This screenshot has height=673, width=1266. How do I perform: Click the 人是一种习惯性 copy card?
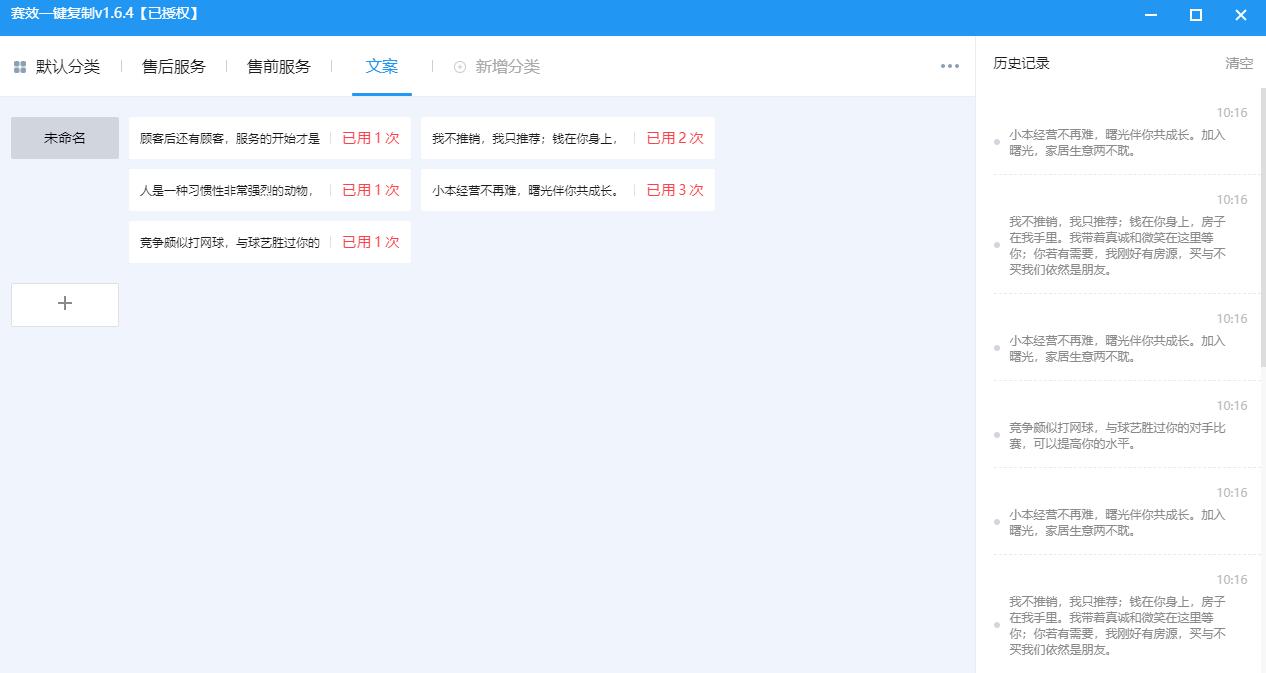230,189
